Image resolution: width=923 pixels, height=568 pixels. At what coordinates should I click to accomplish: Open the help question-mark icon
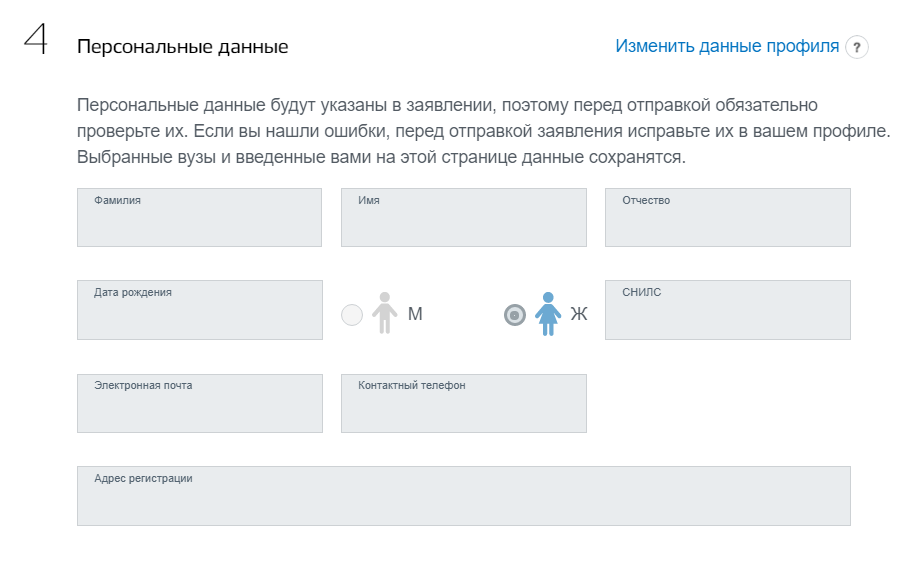(856, 47)
